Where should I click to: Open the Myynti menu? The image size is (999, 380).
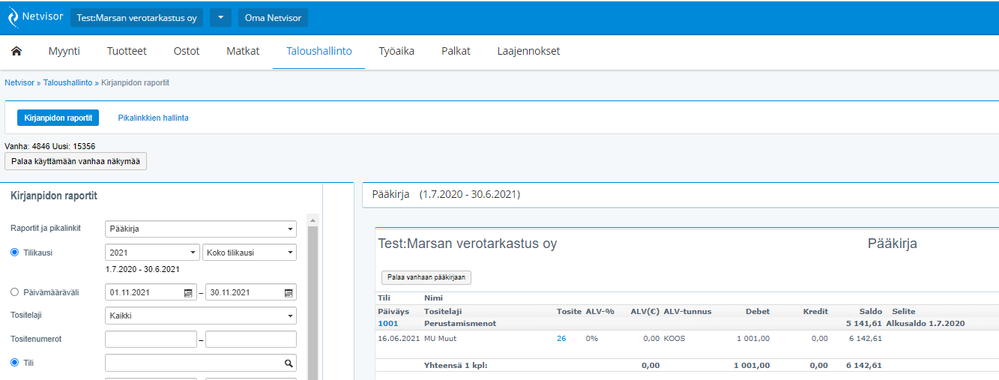pyautogui.click(x=64, y=52)
